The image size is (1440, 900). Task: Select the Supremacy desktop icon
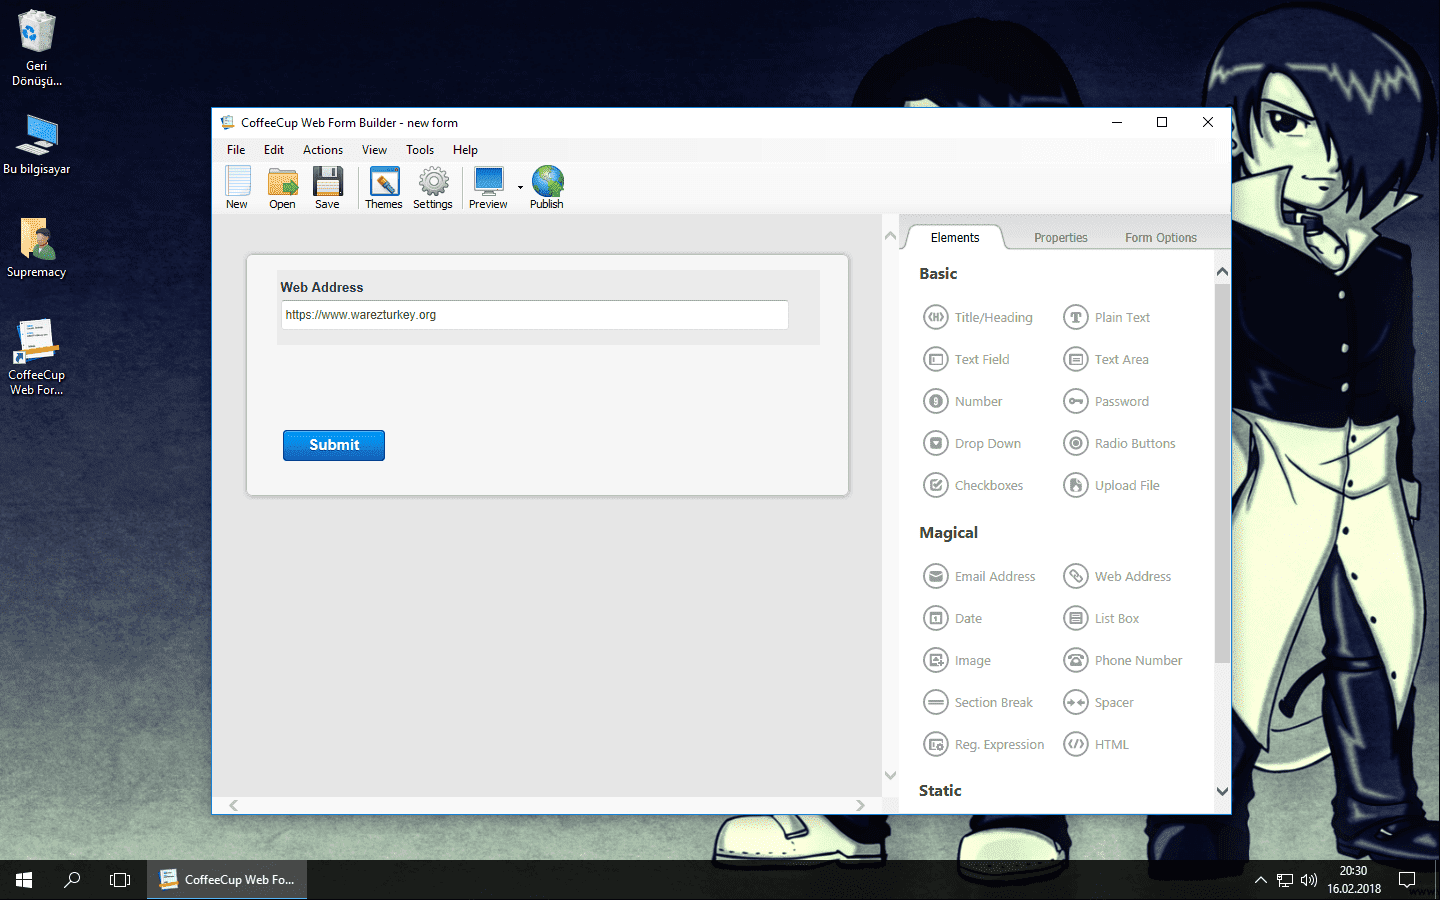pos(37,249)
